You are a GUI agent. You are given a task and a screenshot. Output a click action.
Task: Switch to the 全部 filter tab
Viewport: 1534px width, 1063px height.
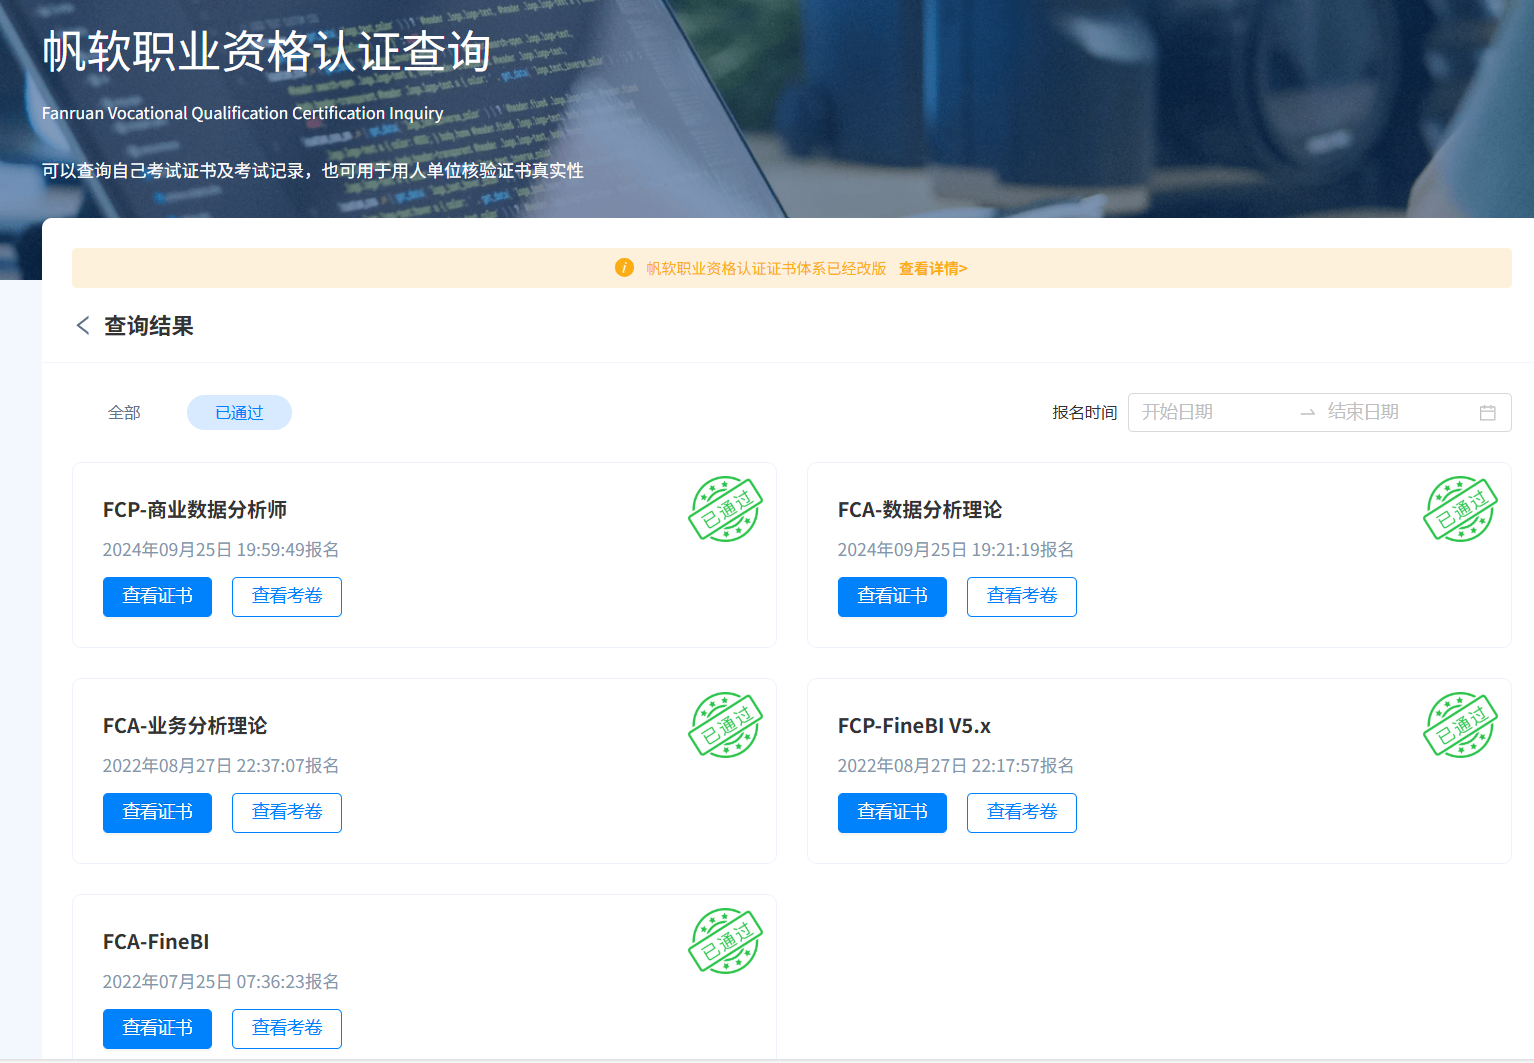pyautogui.click(x=124, y=413)
